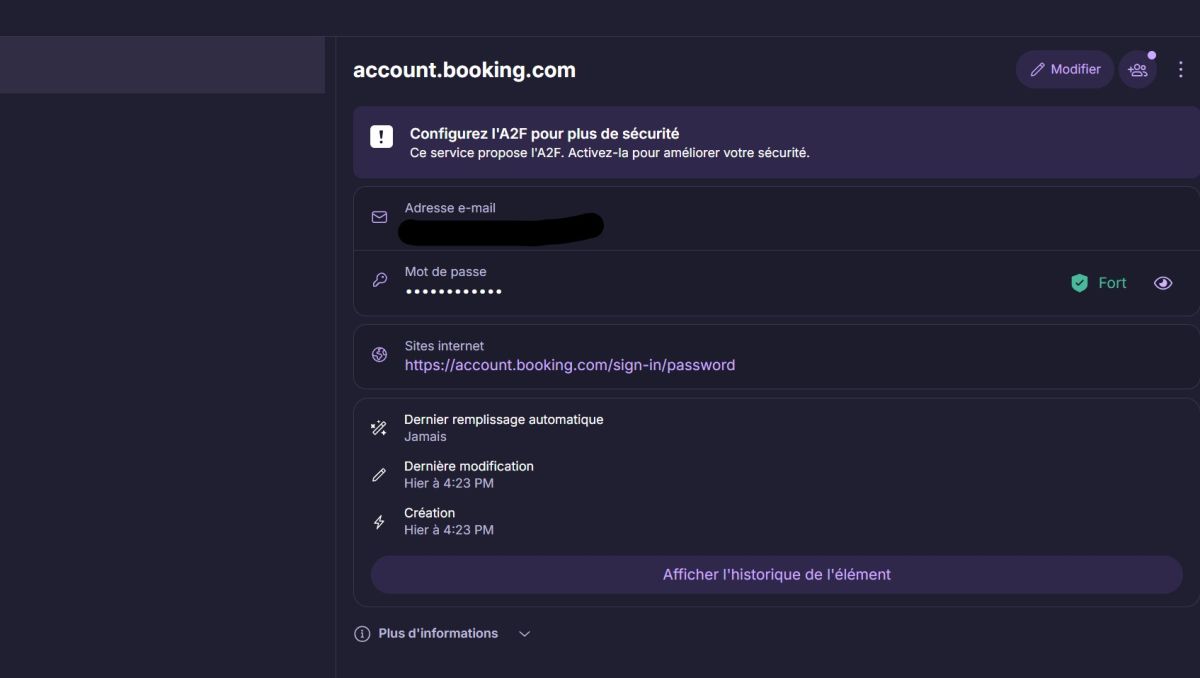Show the password with the eye icon
Image resolution: width=1200 pixels, height=678 pixels.
[x=1162, y=283]
